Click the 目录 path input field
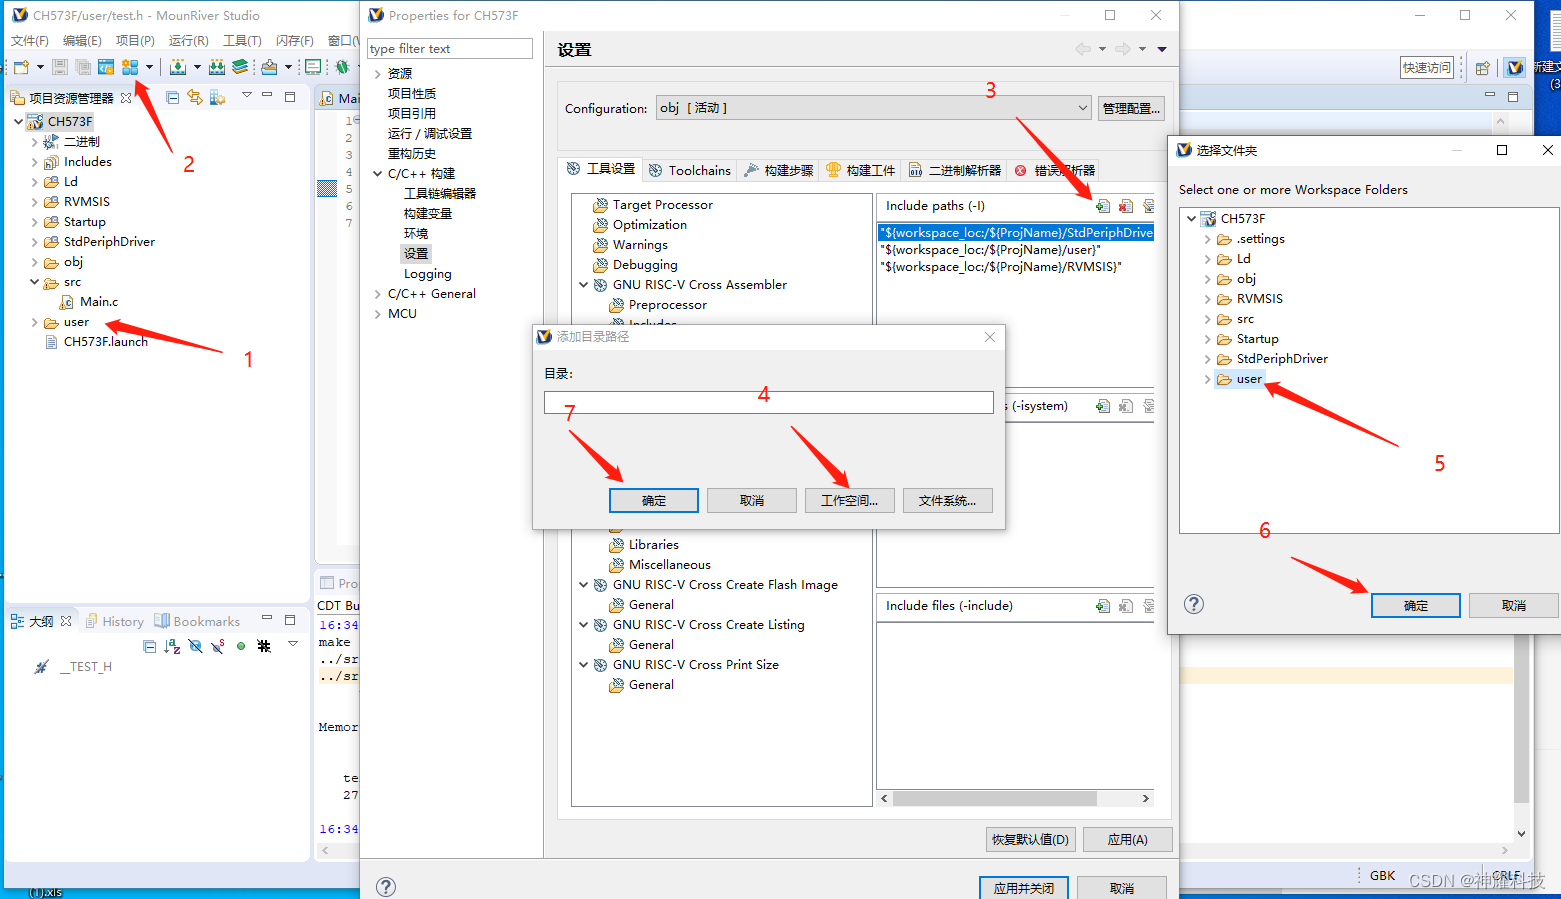Image resolution: width=1561 pixels, height=899 pixels. pyautogui.click(x=768, y=402)
